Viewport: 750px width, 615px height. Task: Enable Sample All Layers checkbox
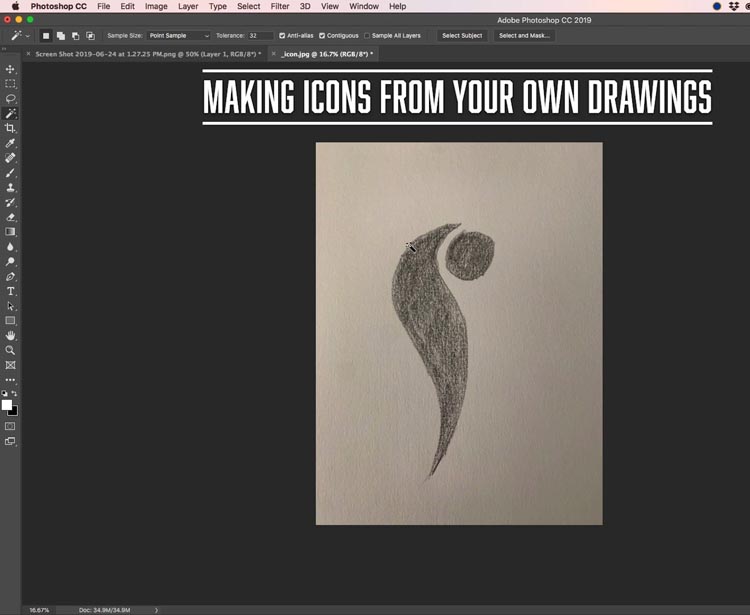(x=367, y=35)
